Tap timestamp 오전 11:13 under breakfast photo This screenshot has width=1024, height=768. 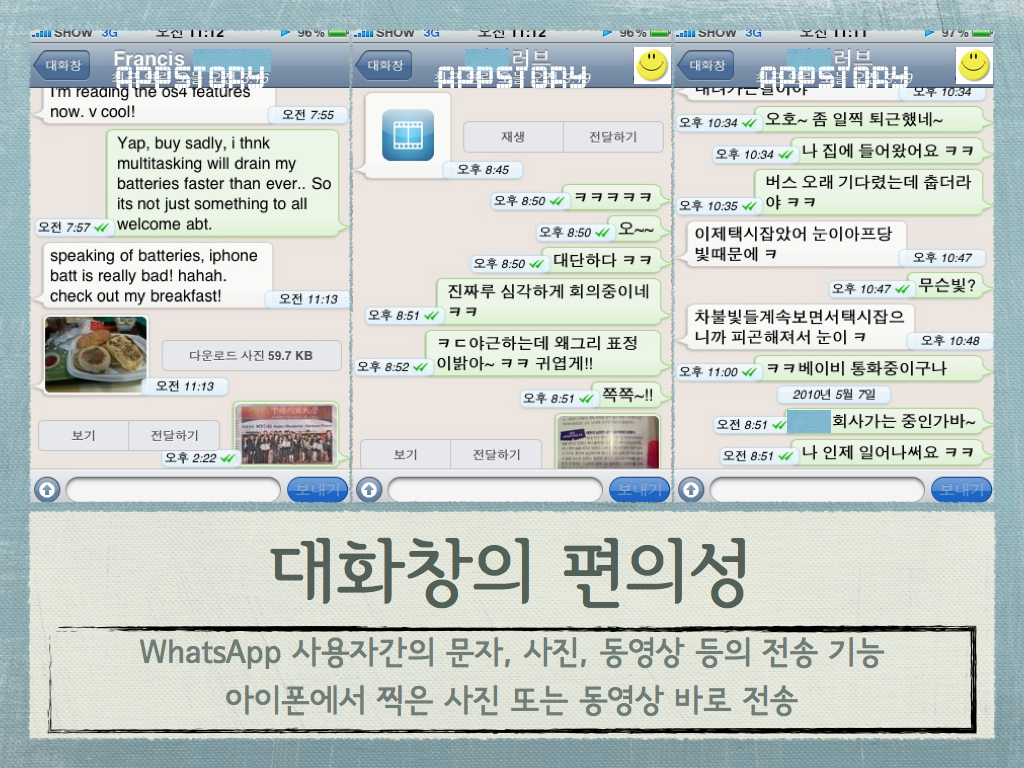click(185, 387)
